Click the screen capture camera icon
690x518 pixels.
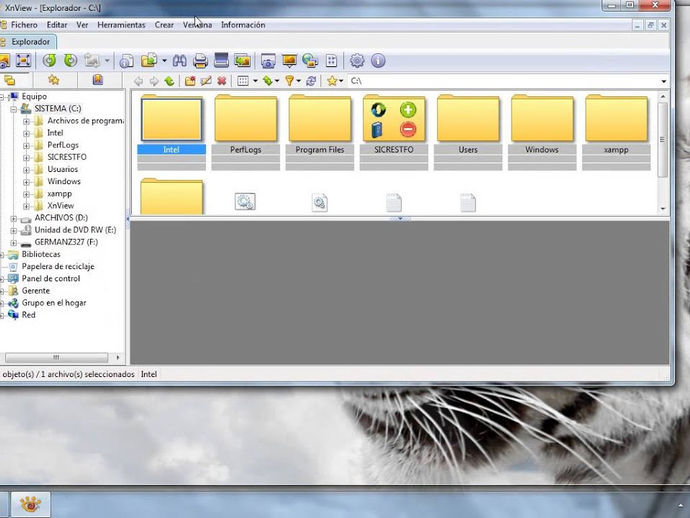pos(268,61)
